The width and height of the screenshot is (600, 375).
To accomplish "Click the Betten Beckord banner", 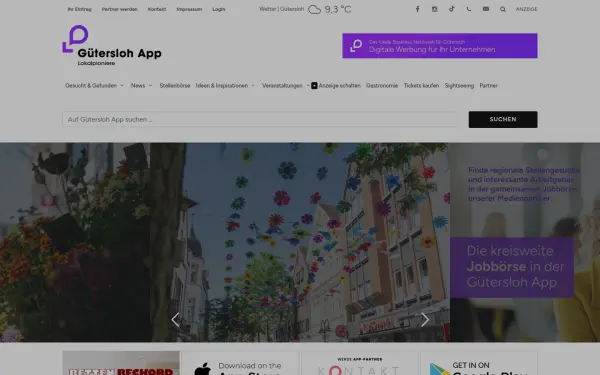I will click(x=121, y=363).
